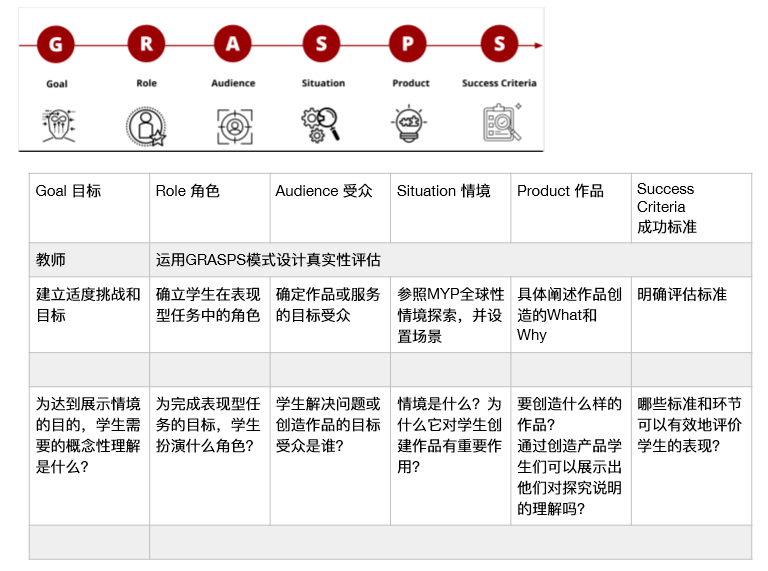The height and width of the screenshot is (571, 768).
Task: Select the 'Product 作品' header cell
Action: pos(571,208)
